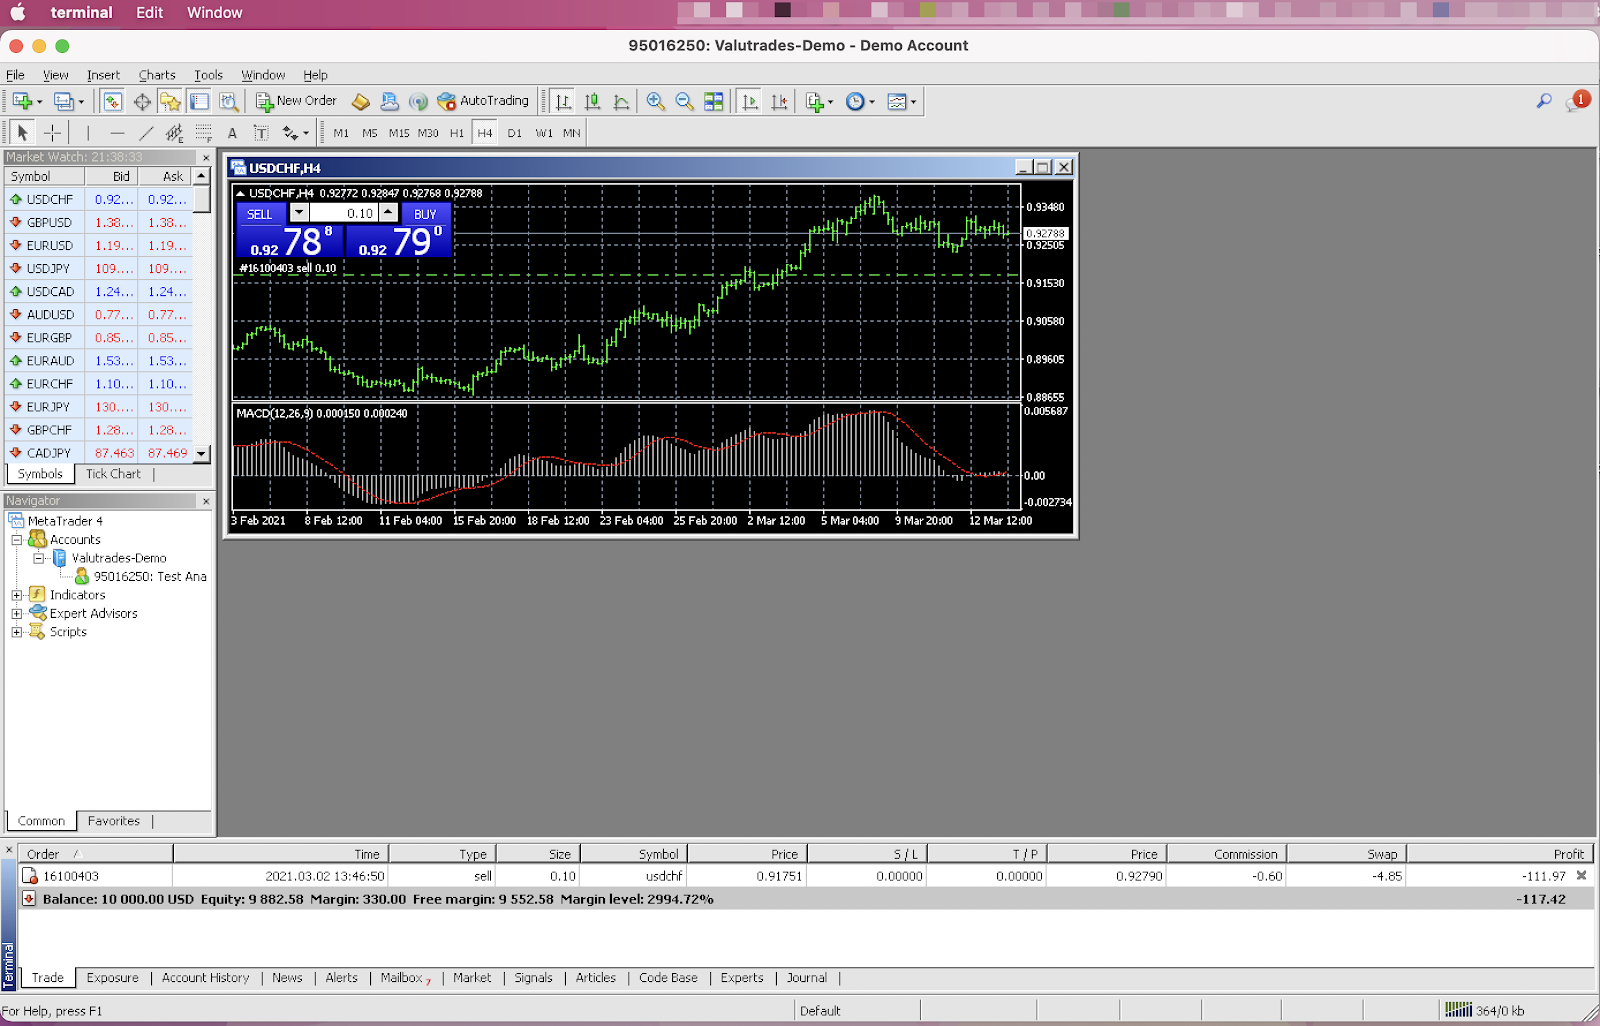
Task: Toggle the Auto Scroll chart icon
Action: pyautogui.click(x=750, y=101)
